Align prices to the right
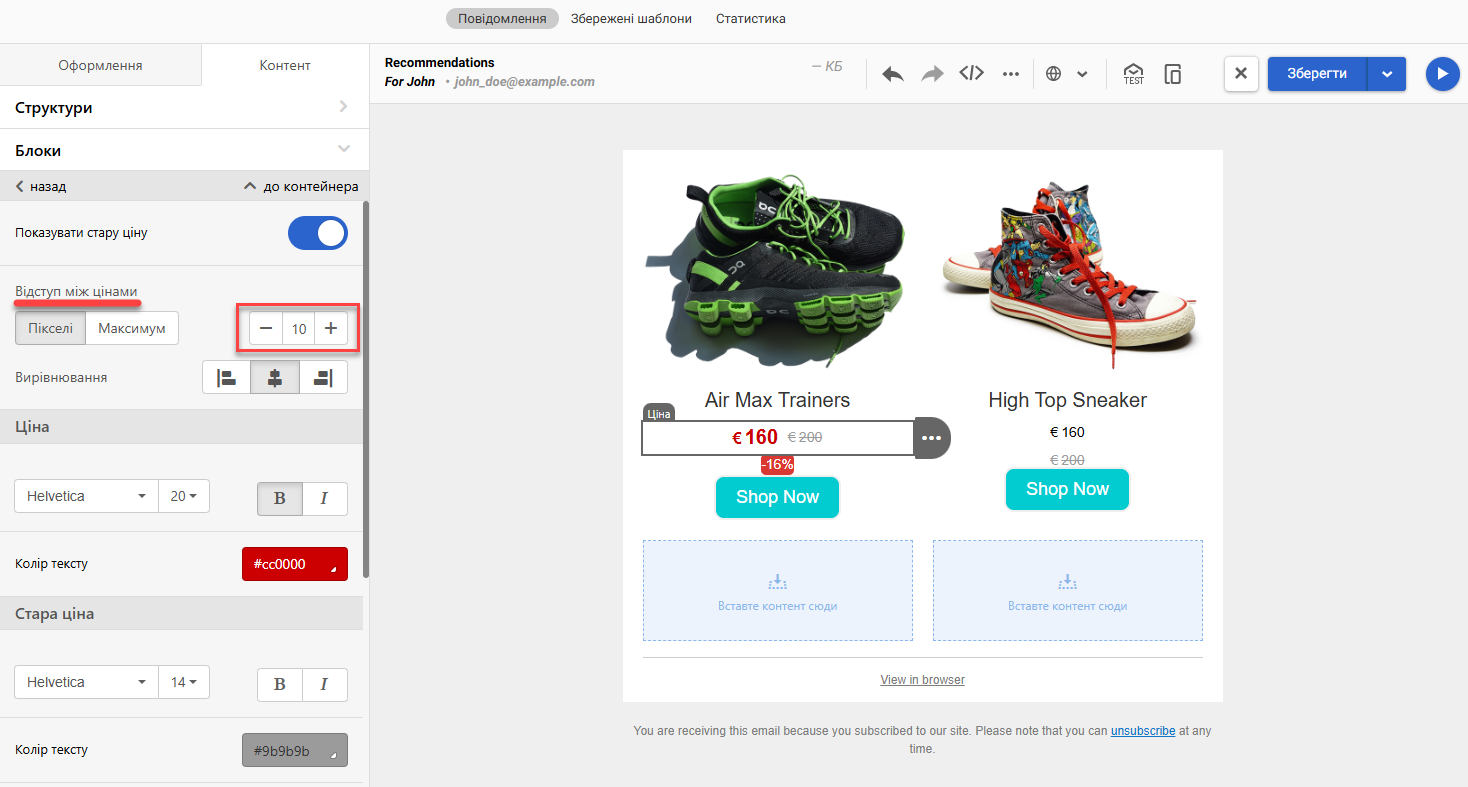Screen dimensions: 1468x787 click(x=323, y=378)
